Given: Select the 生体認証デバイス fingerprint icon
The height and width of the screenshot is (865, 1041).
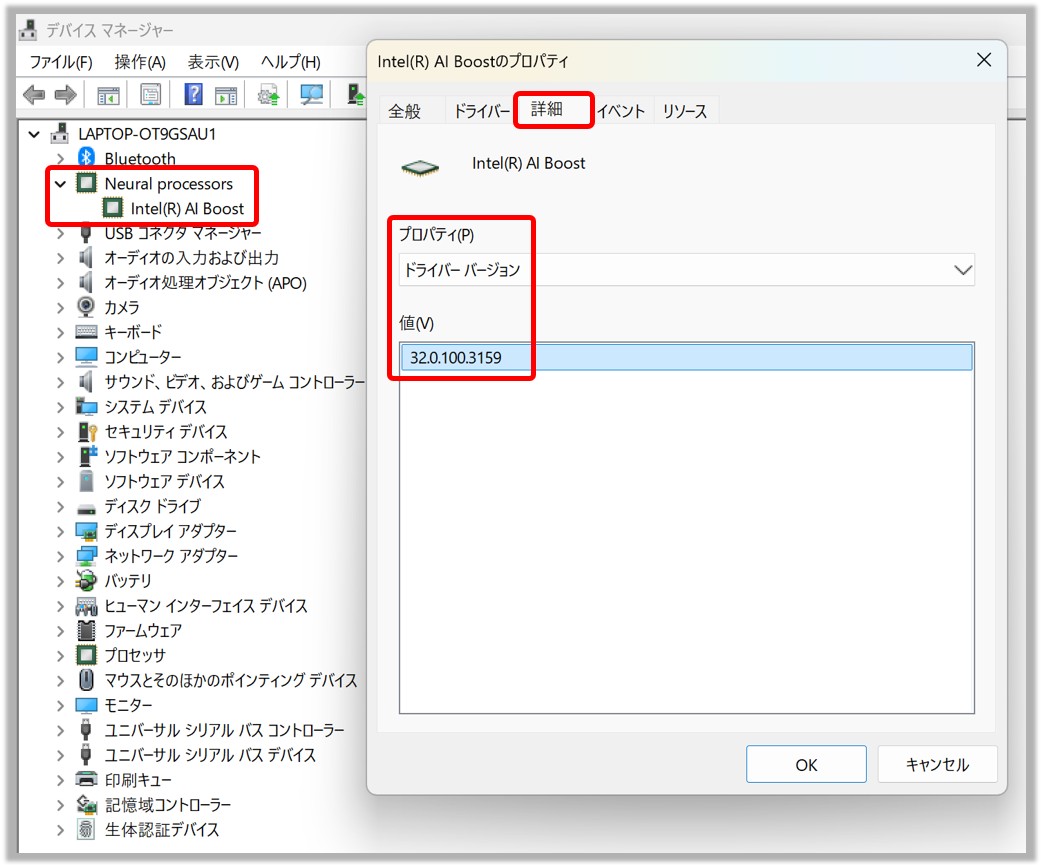Looking at the screenshot, I should point(86,829).
